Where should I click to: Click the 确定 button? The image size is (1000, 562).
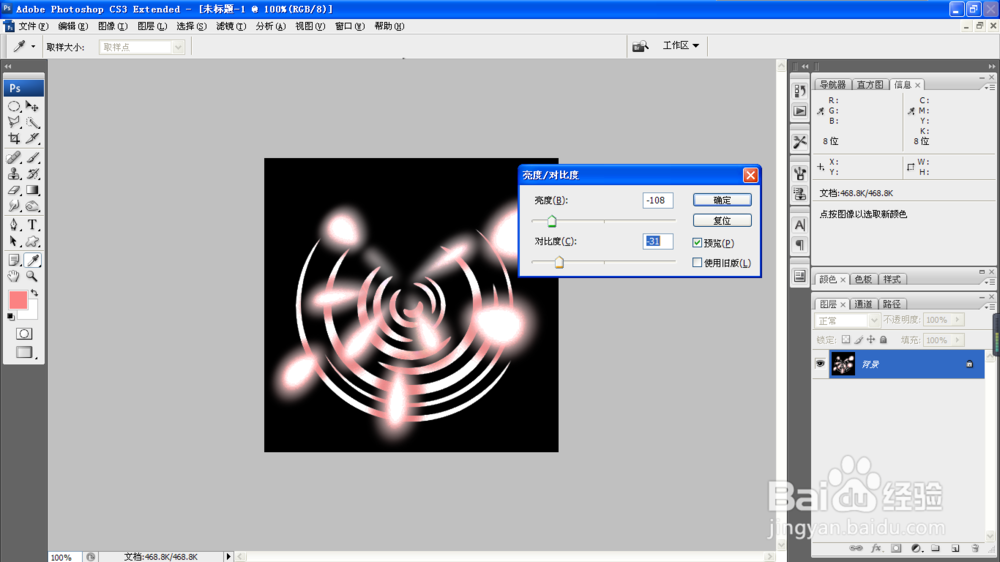[x=722, y=200]
